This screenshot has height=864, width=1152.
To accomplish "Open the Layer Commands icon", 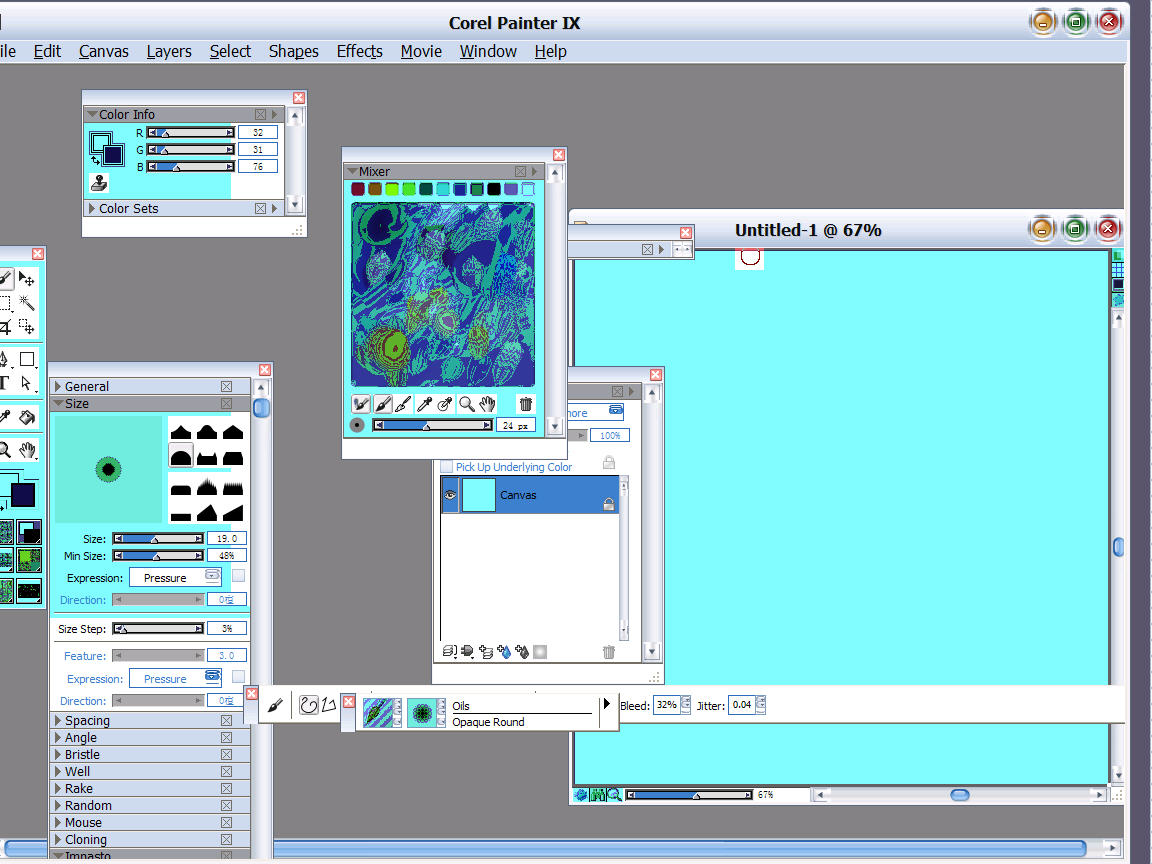I will point(450,652).
